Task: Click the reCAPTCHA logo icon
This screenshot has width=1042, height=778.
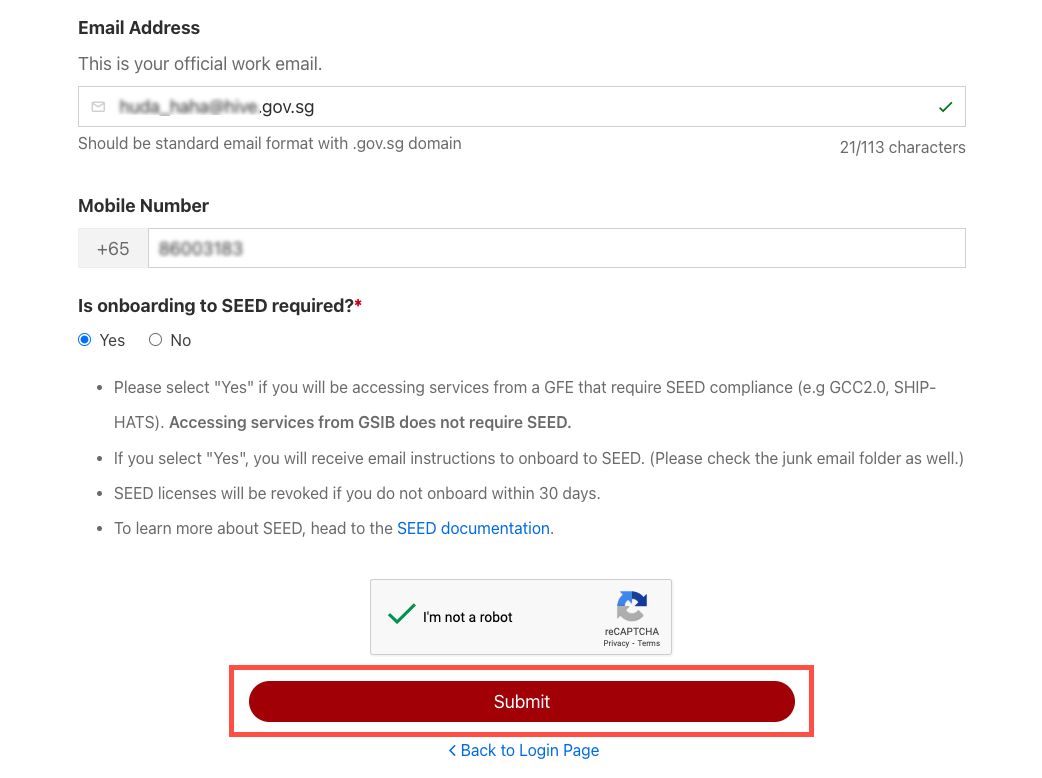Action: click(x=631, y=606)
